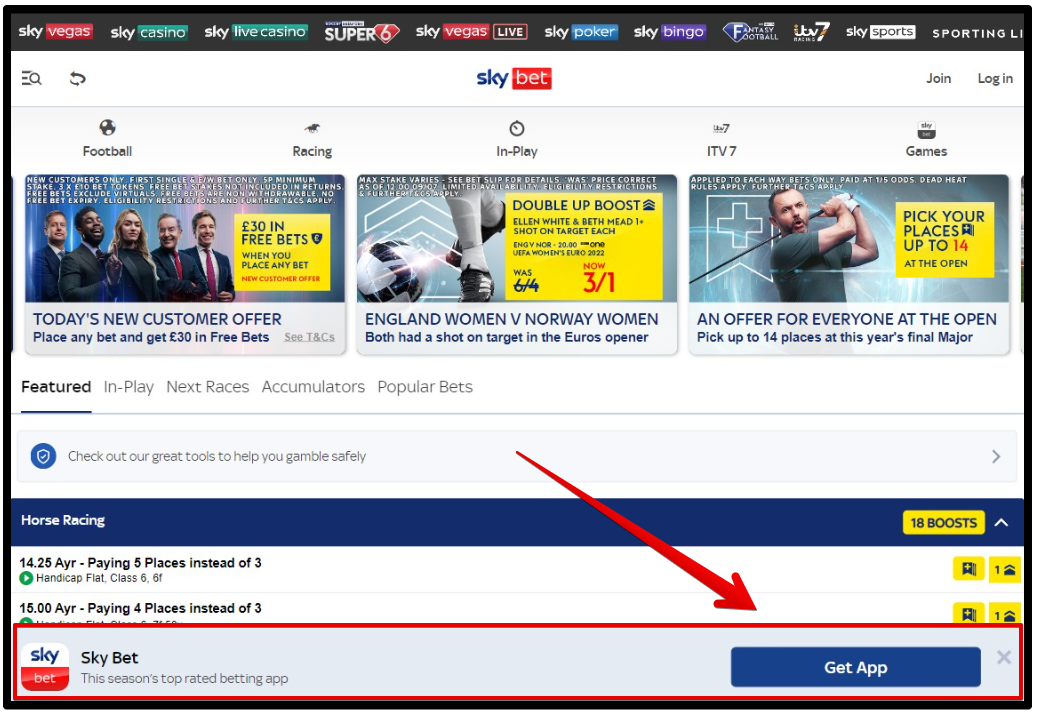Open the Double Up Boost banner
Image resolution: width=1037 pixels, height=713 pixels.
(517, 238)
